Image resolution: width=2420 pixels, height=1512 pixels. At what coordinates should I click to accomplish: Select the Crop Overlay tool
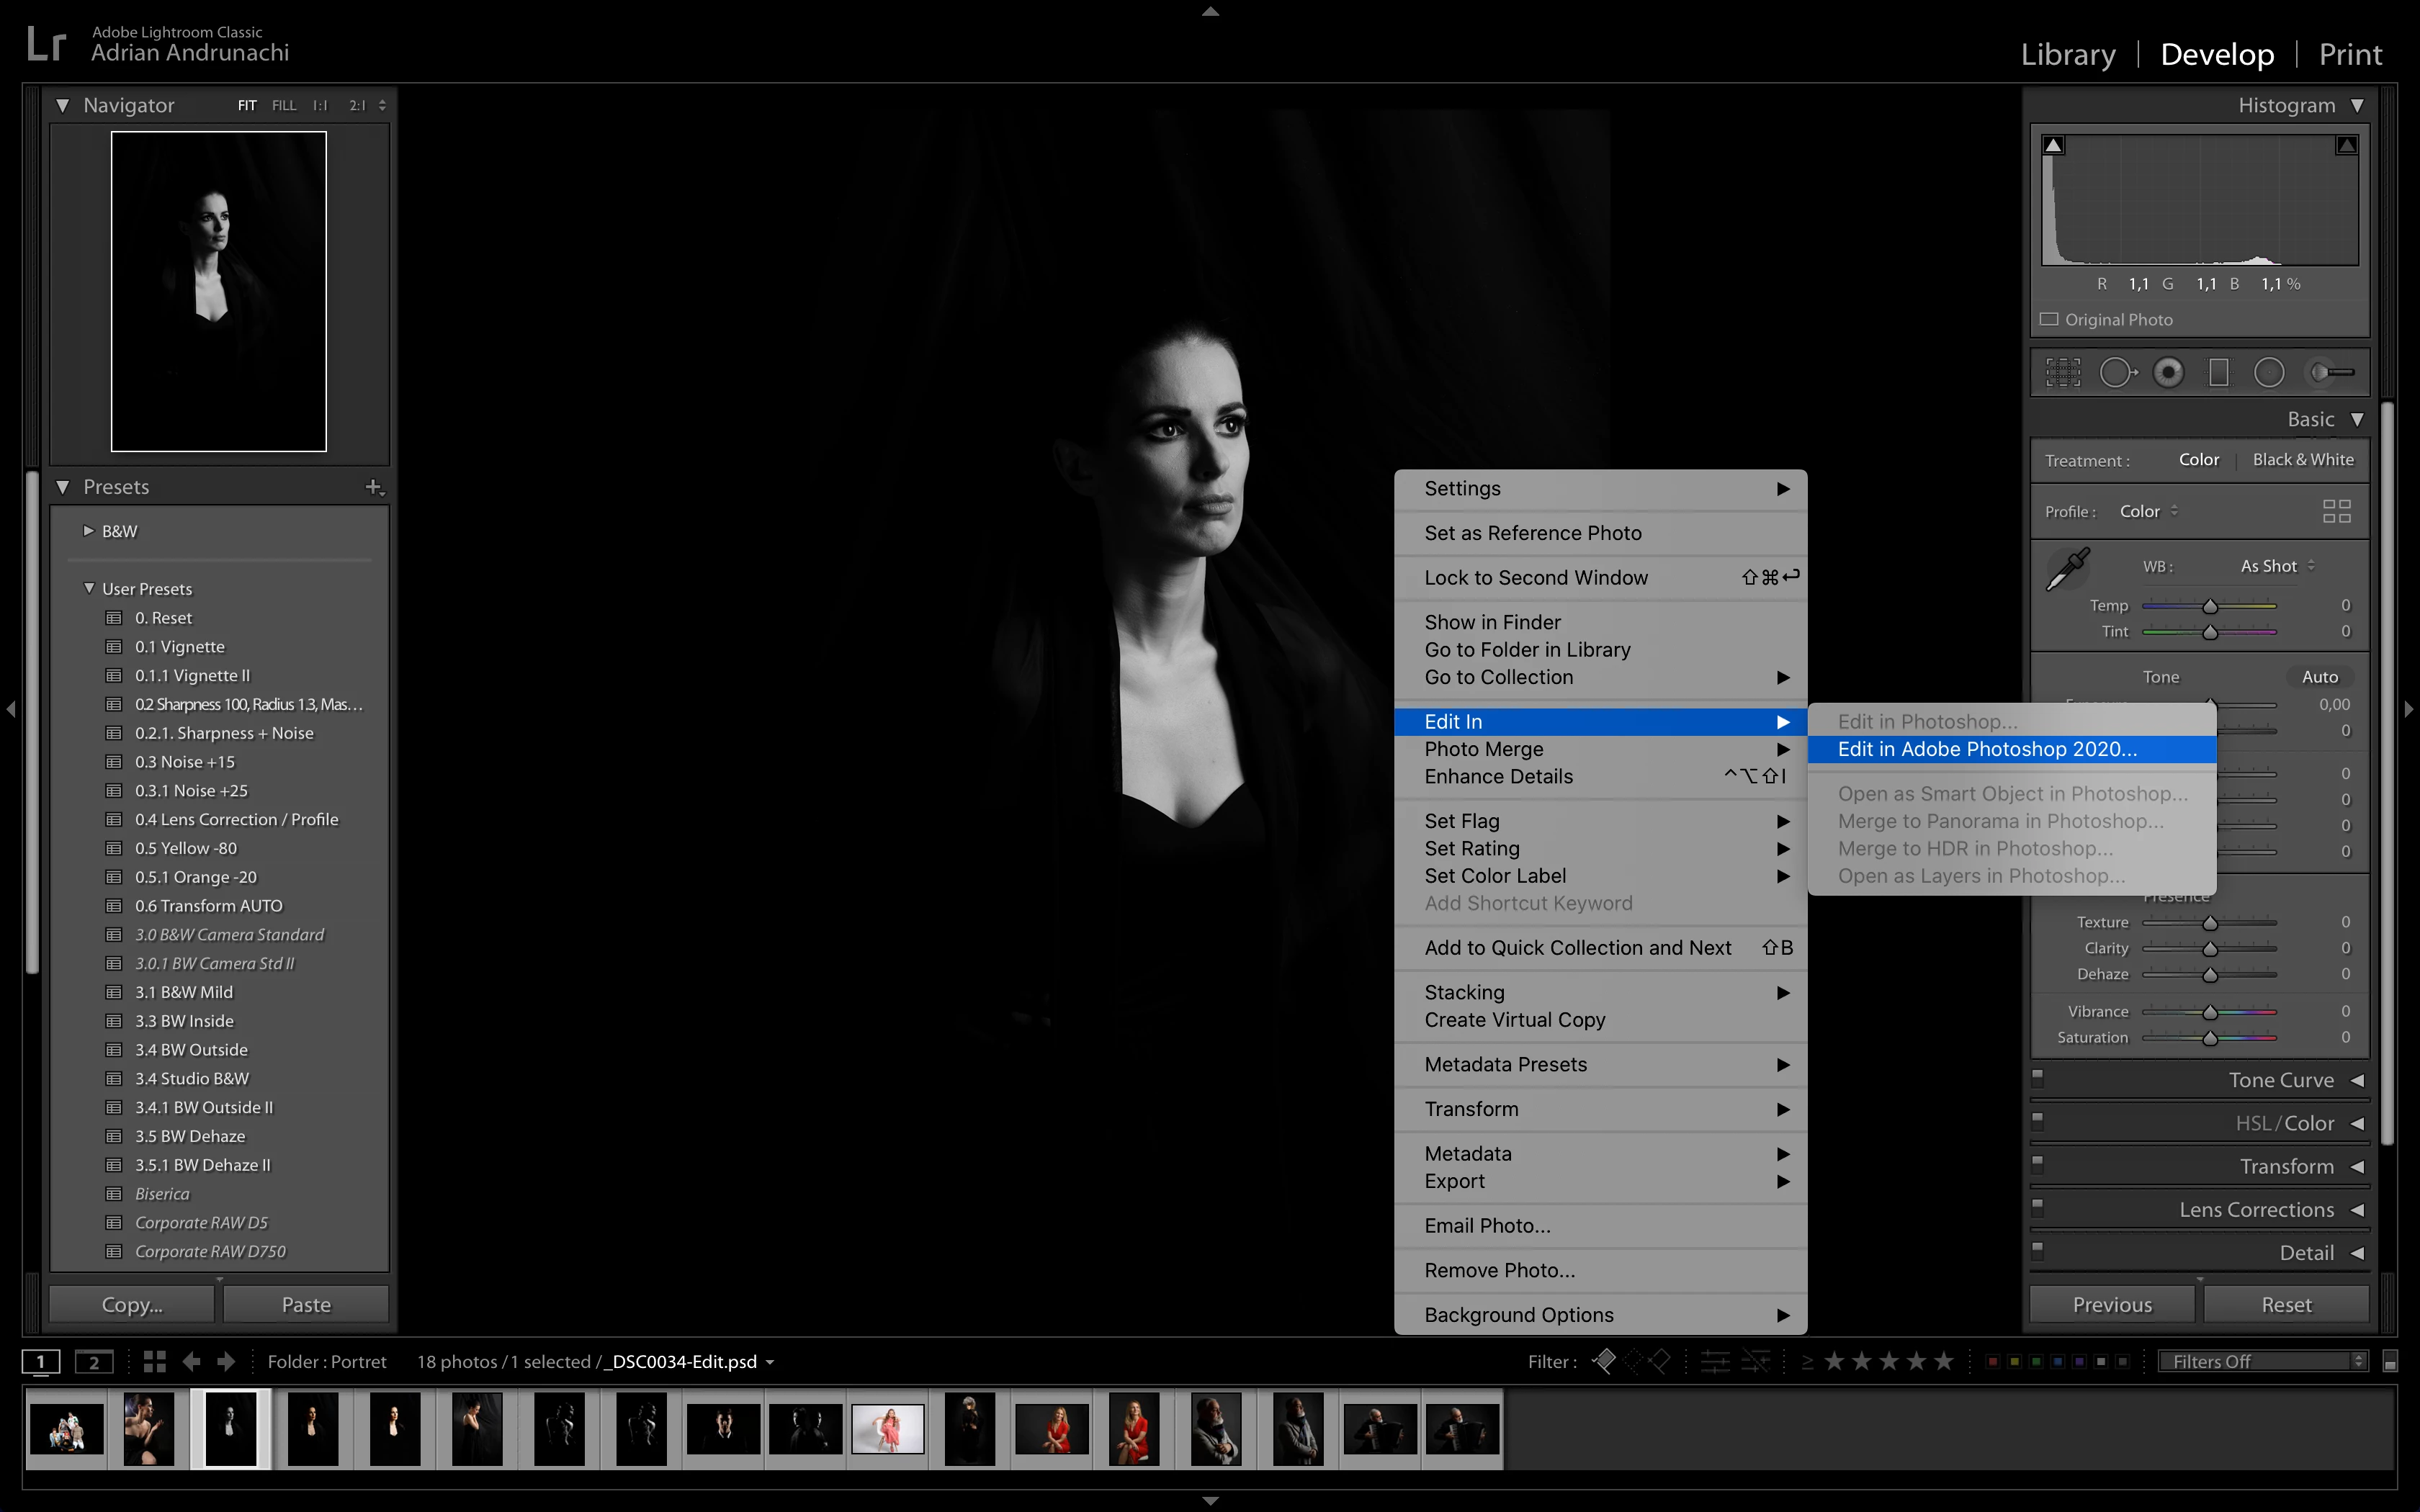point(2062,373)
